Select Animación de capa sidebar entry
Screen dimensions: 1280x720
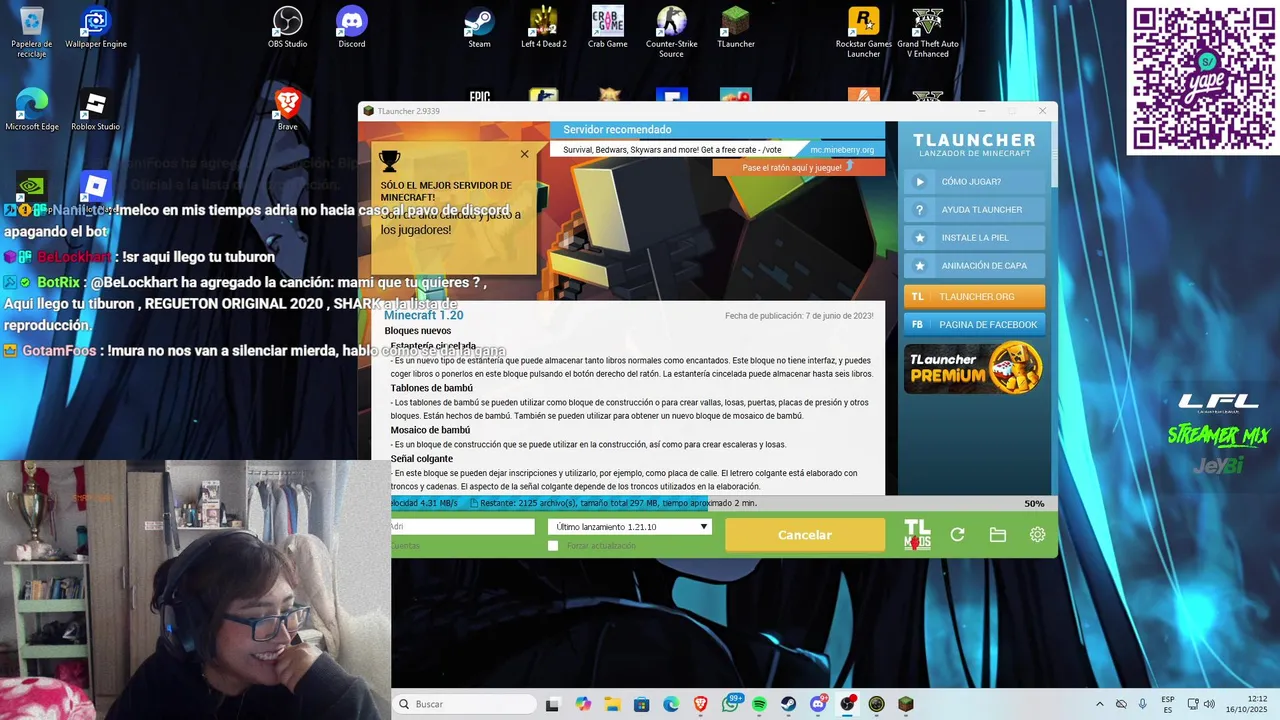(x=974, y=266)
